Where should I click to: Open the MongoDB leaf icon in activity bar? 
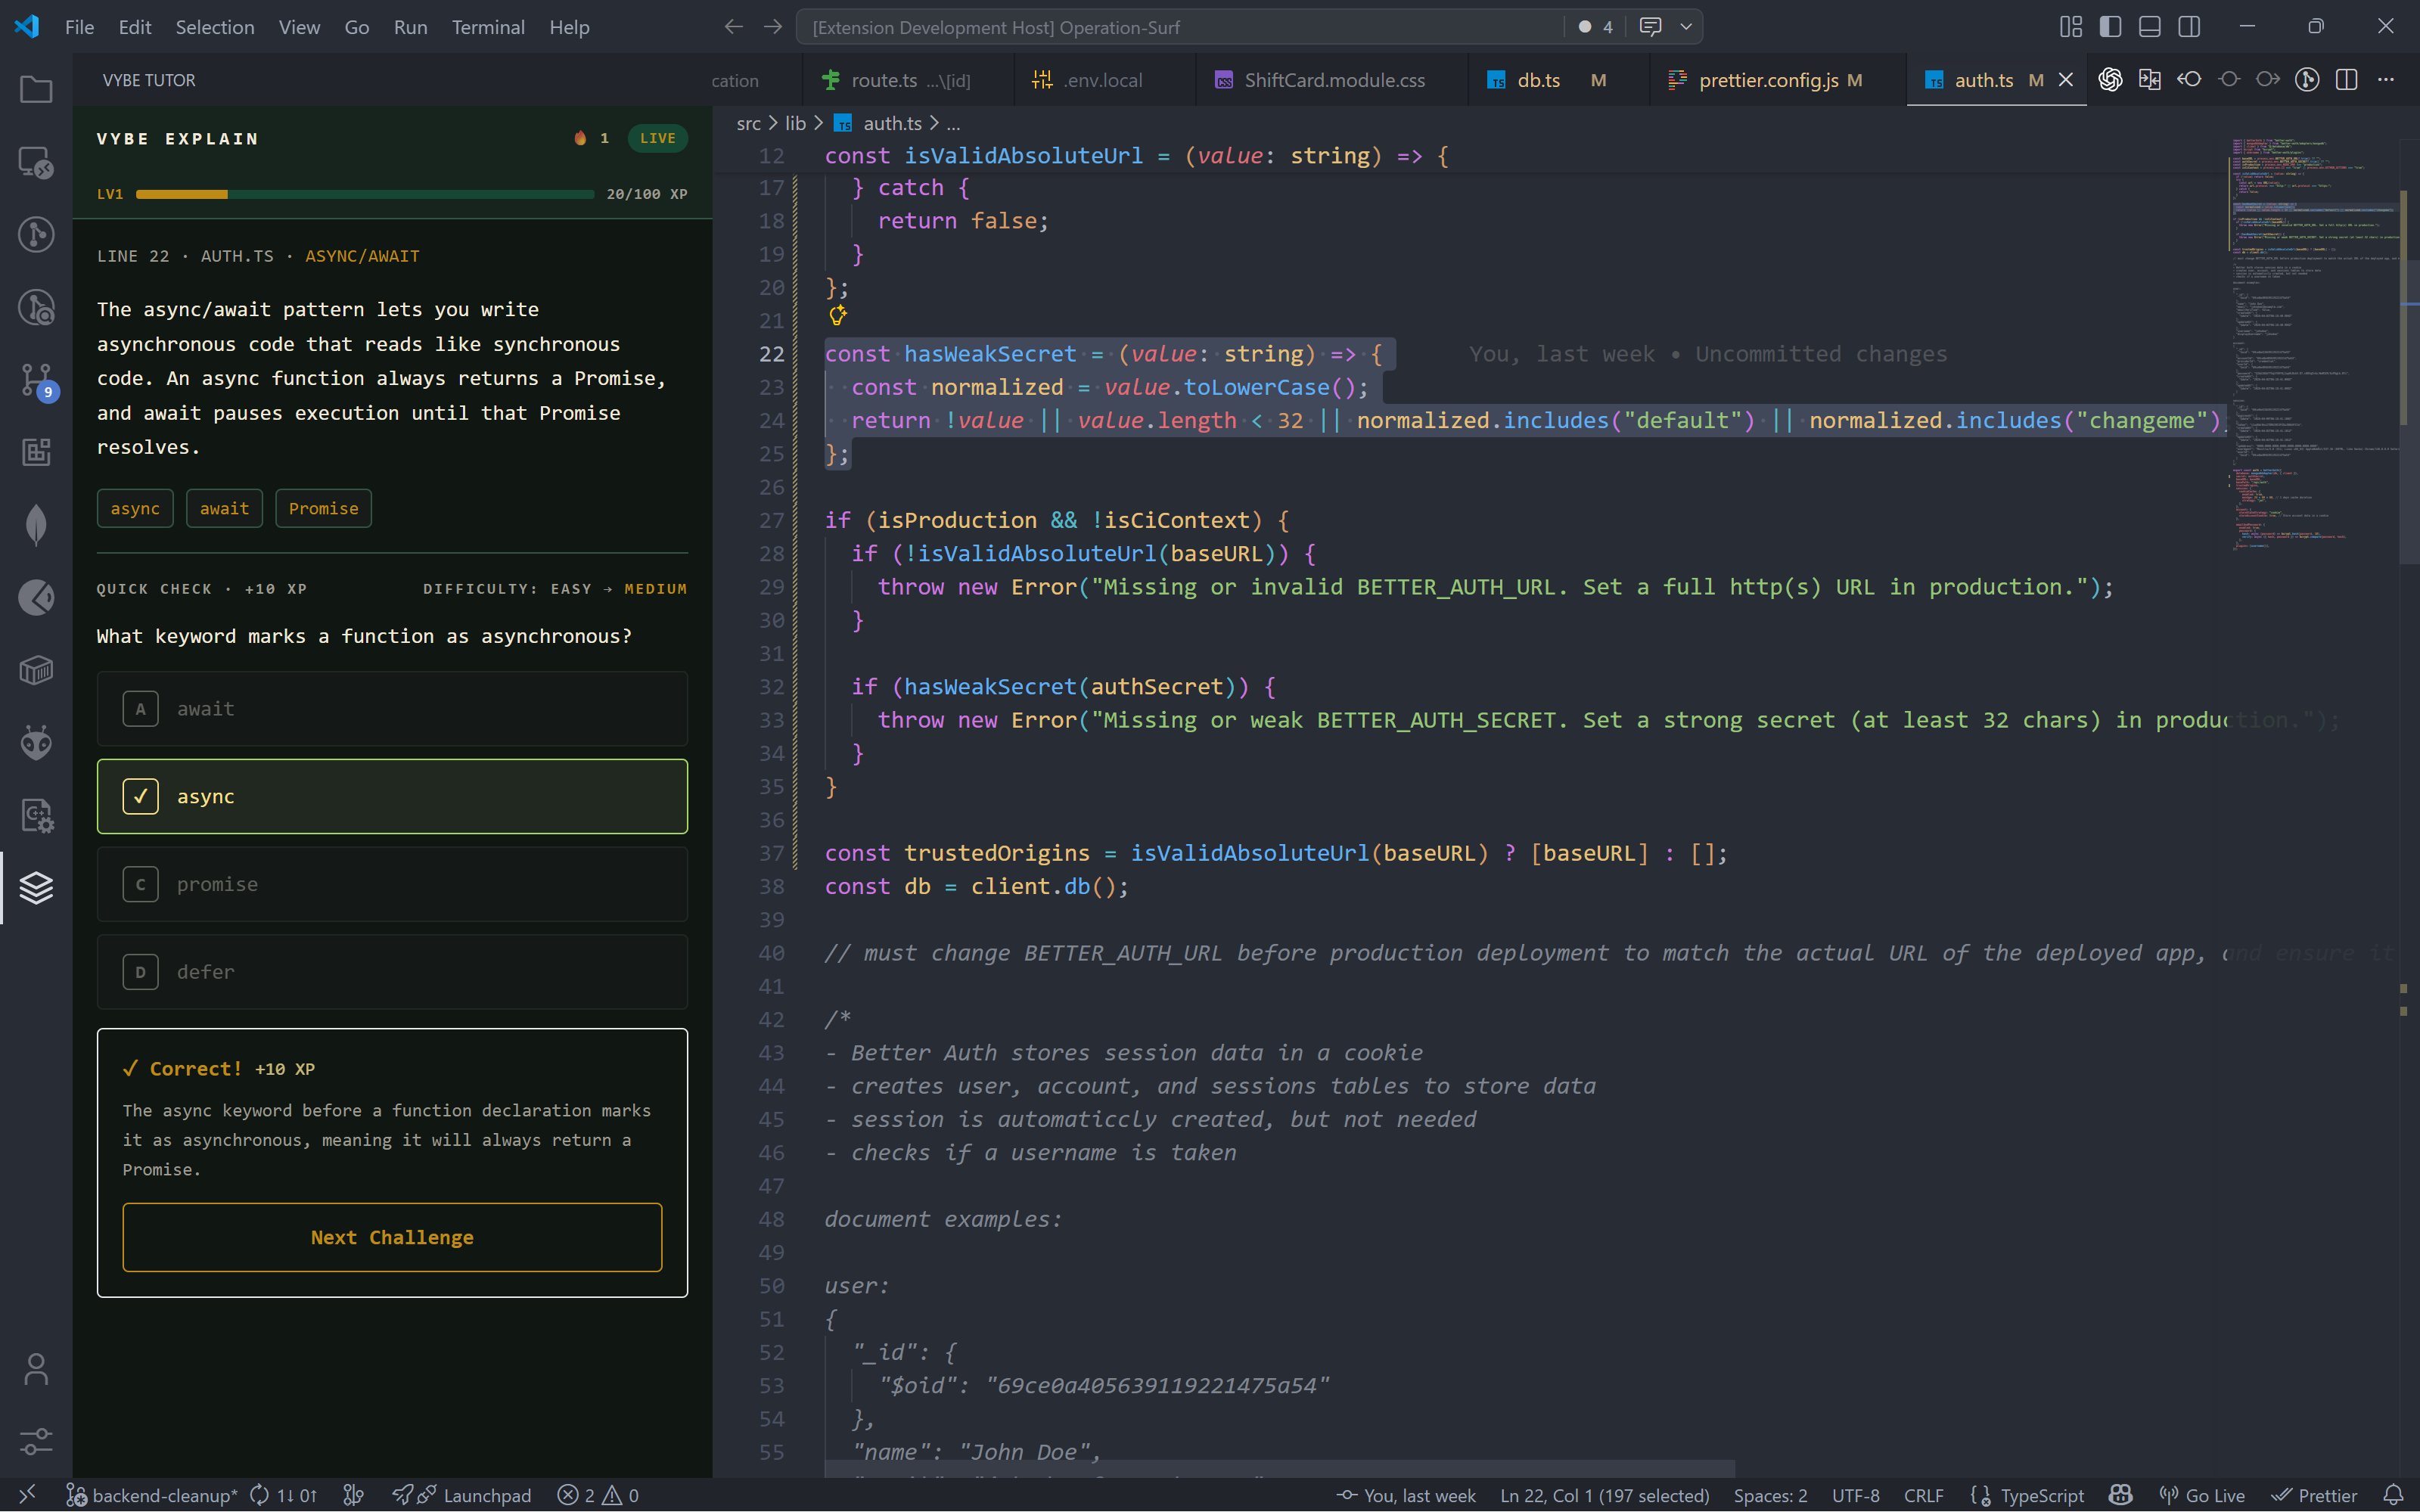point(36,525)
